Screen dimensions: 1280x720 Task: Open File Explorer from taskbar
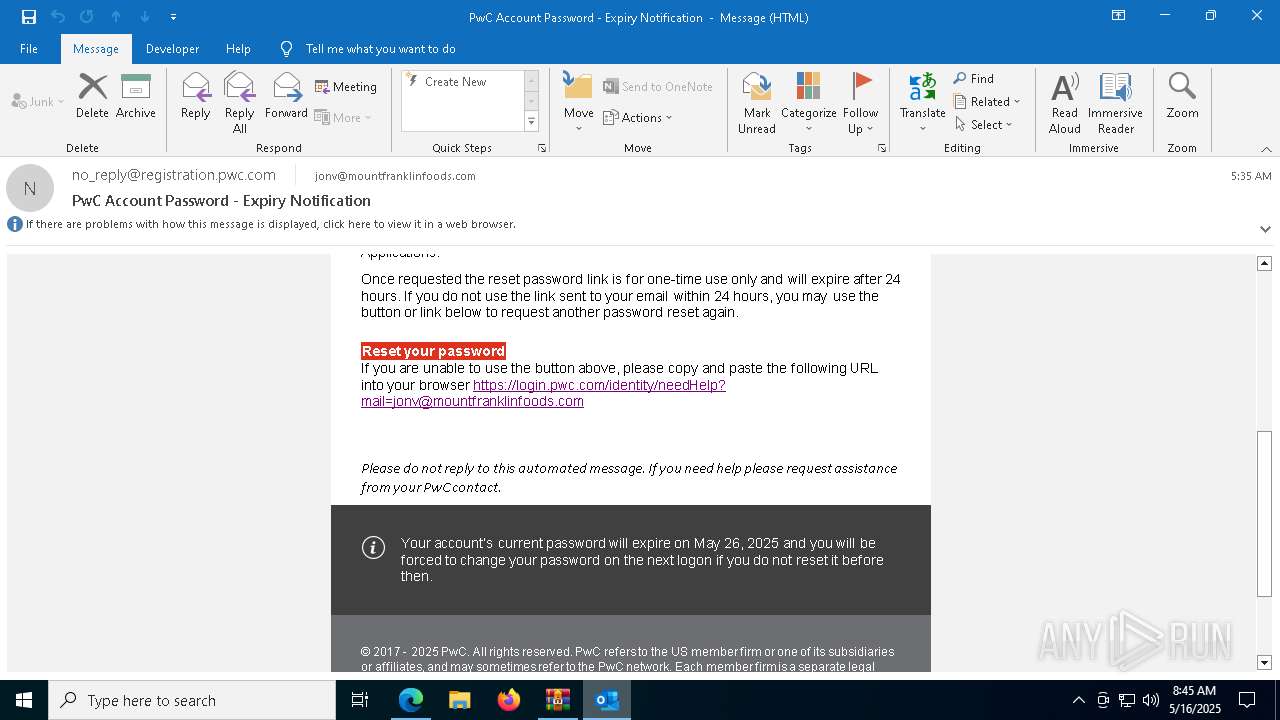460,700
